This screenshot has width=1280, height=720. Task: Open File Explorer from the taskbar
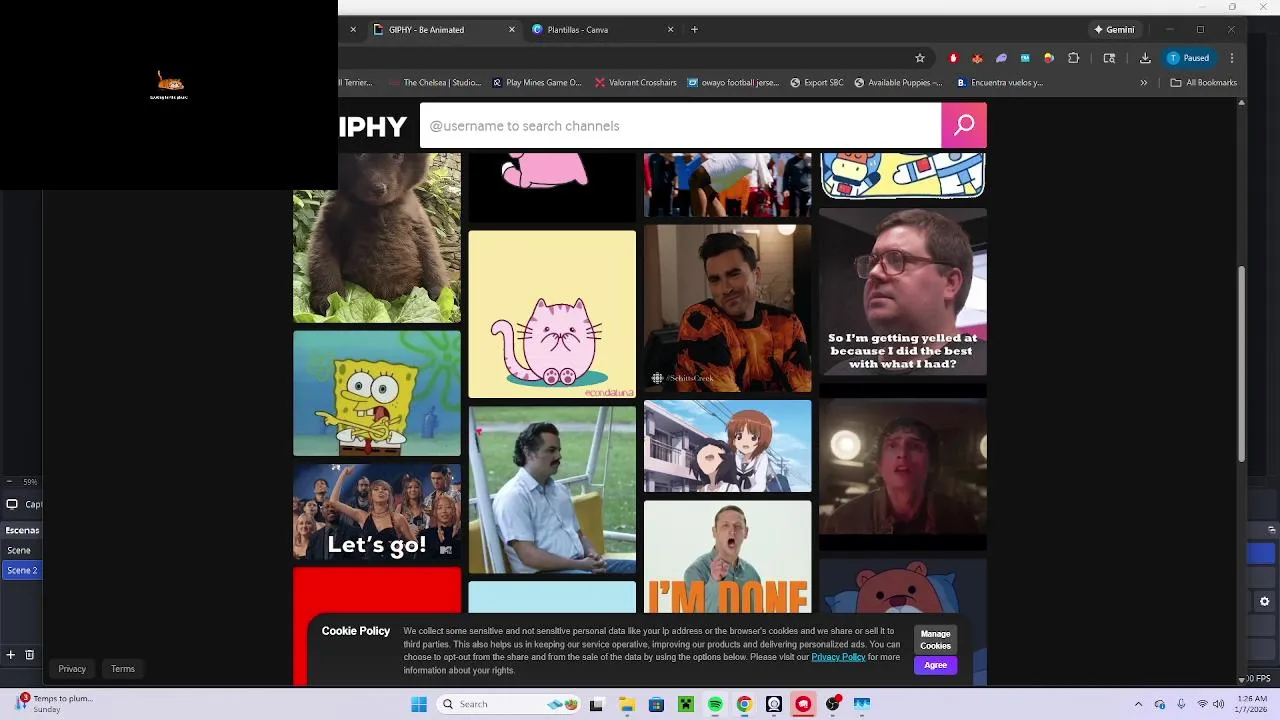pos(627,704)
